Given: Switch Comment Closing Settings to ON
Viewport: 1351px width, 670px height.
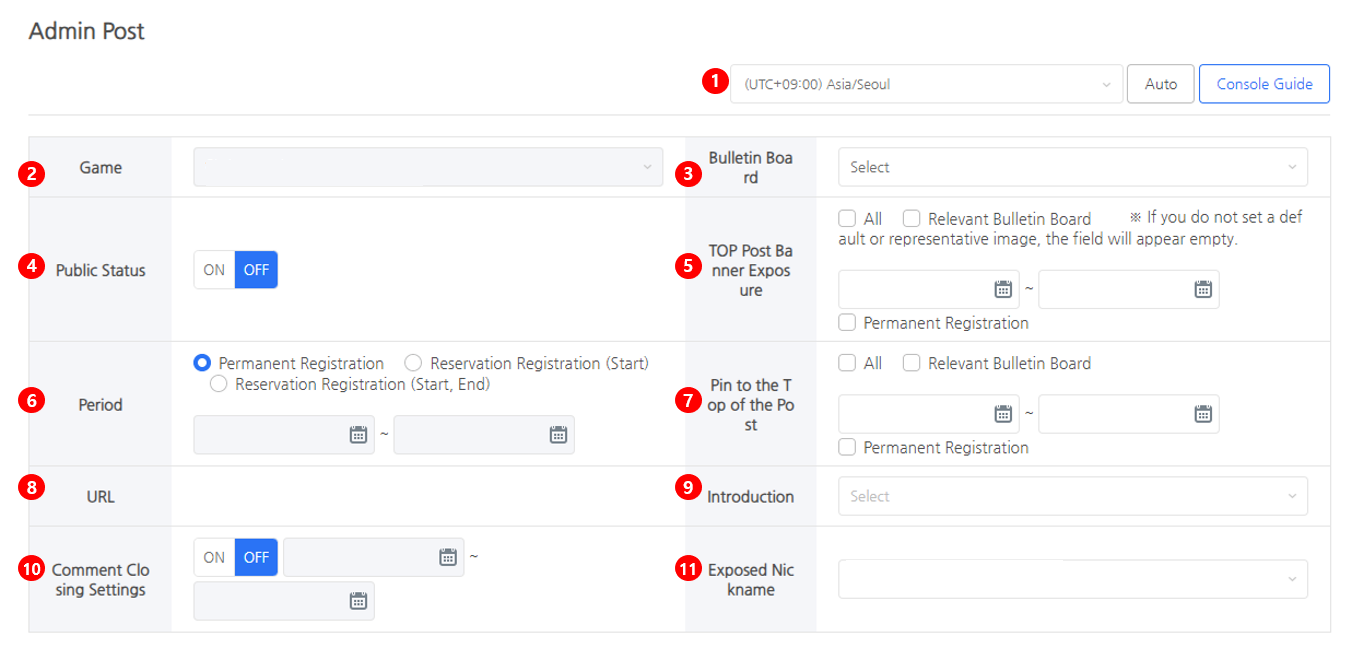Looking at the screenshot, I should click(x=214, y=557).
